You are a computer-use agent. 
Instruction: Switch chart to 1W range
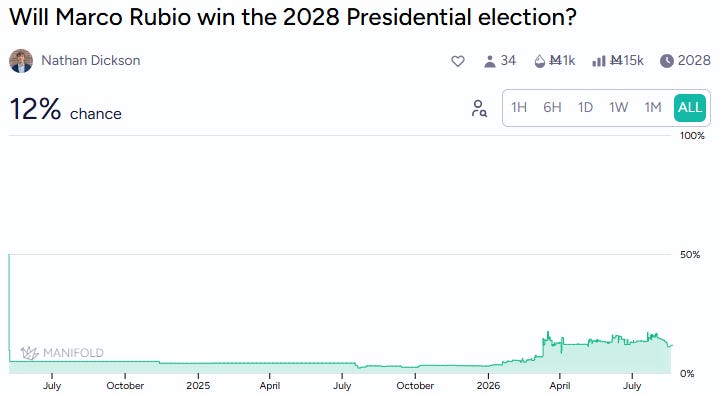pyautogui.click(x=618, y=108)
